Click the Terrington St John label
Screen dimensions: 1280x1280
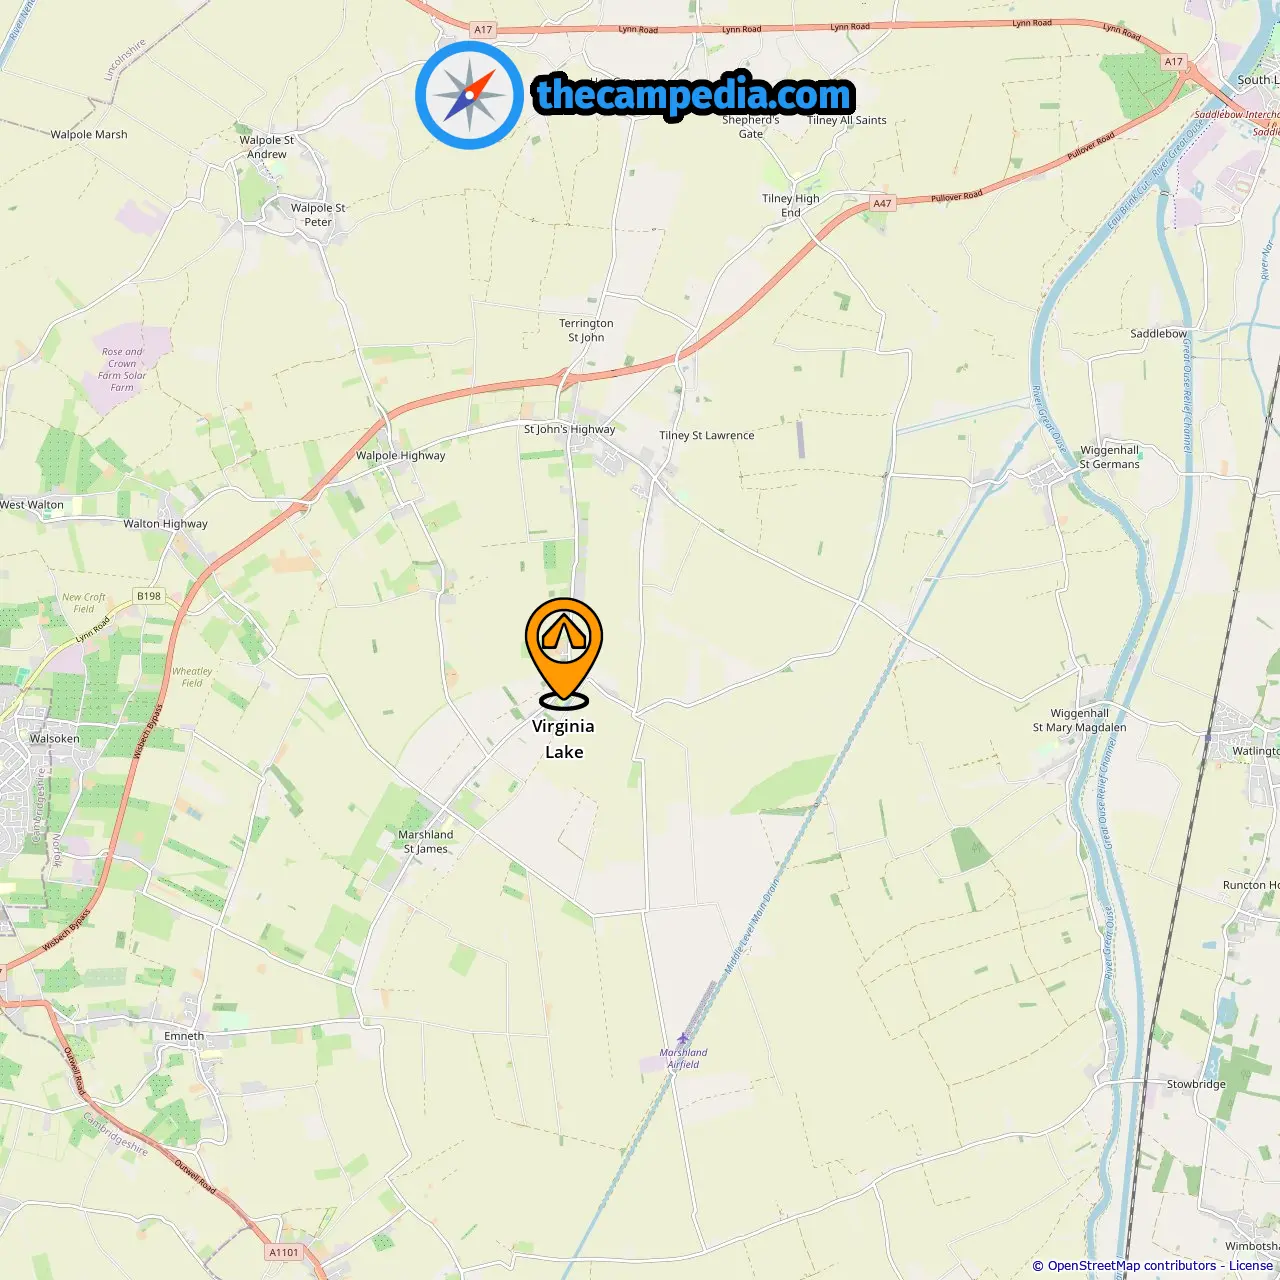(x=586, y=330)
